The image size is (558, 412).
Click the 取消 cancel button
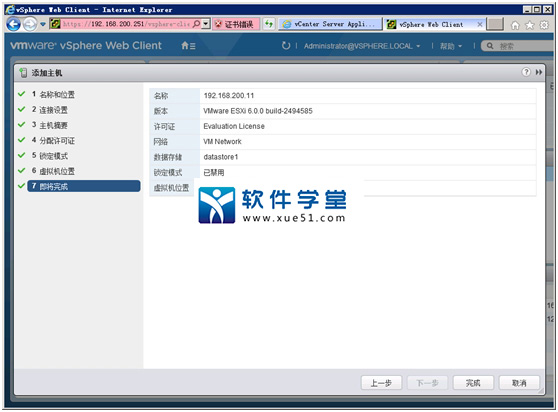[x=519, y=383]
